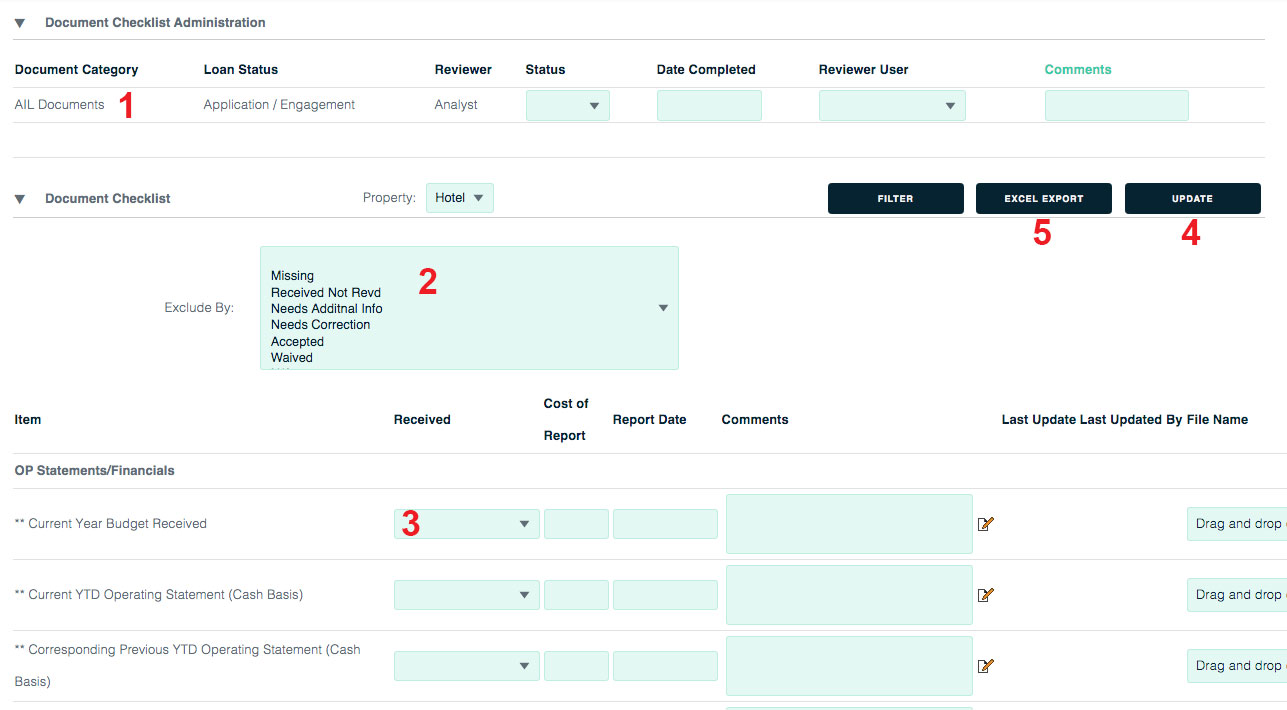Collapse the Document Checklist Administration section
Image resolution: width=1287 pixels, height=710 pixels.
[x=20, y=22]
